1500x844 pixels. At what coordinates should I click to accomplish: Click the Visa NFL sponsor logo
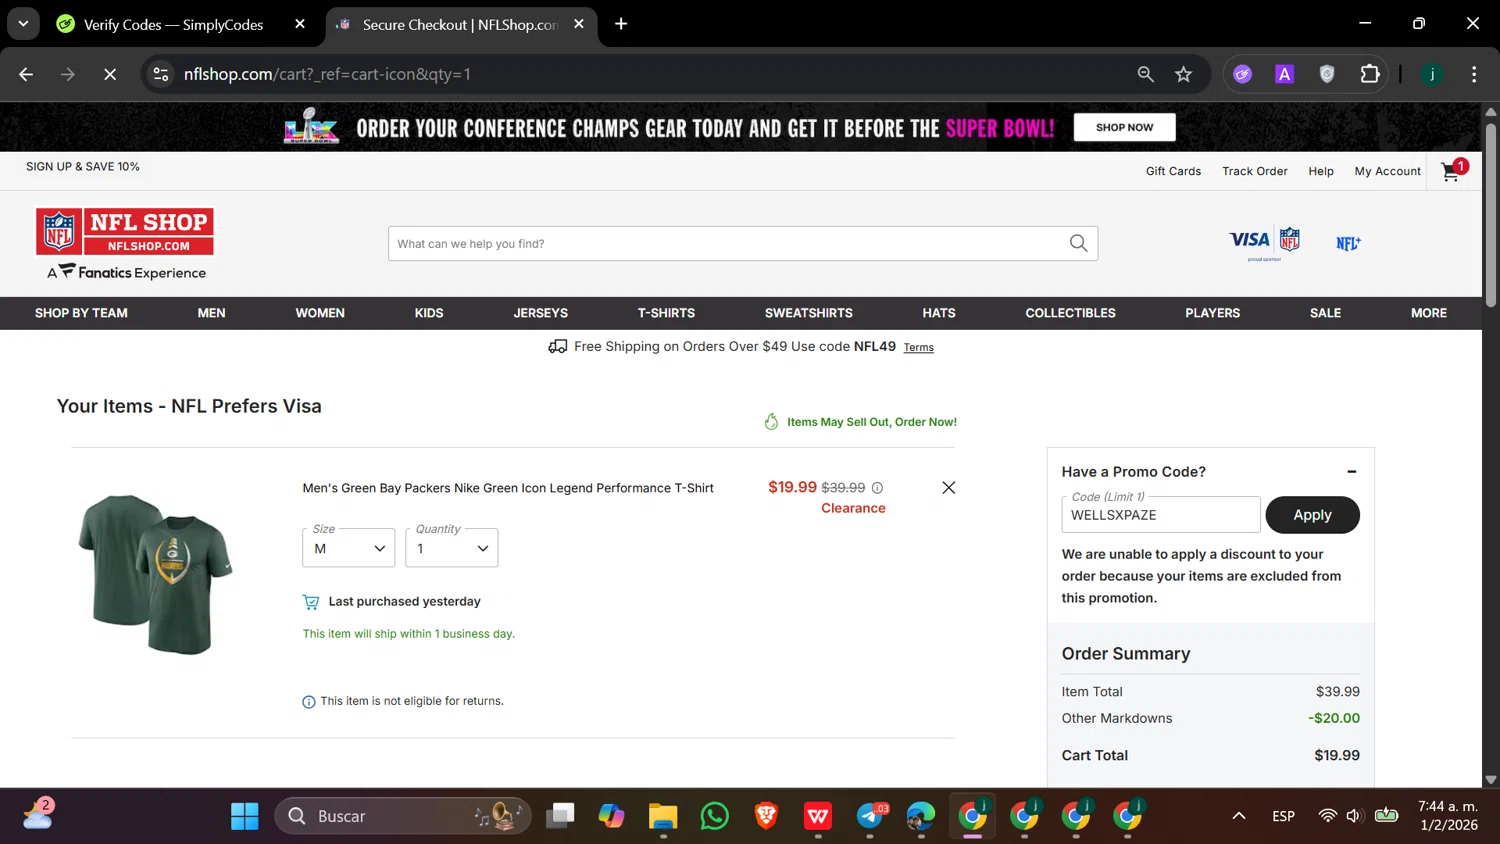point(1264,243)
